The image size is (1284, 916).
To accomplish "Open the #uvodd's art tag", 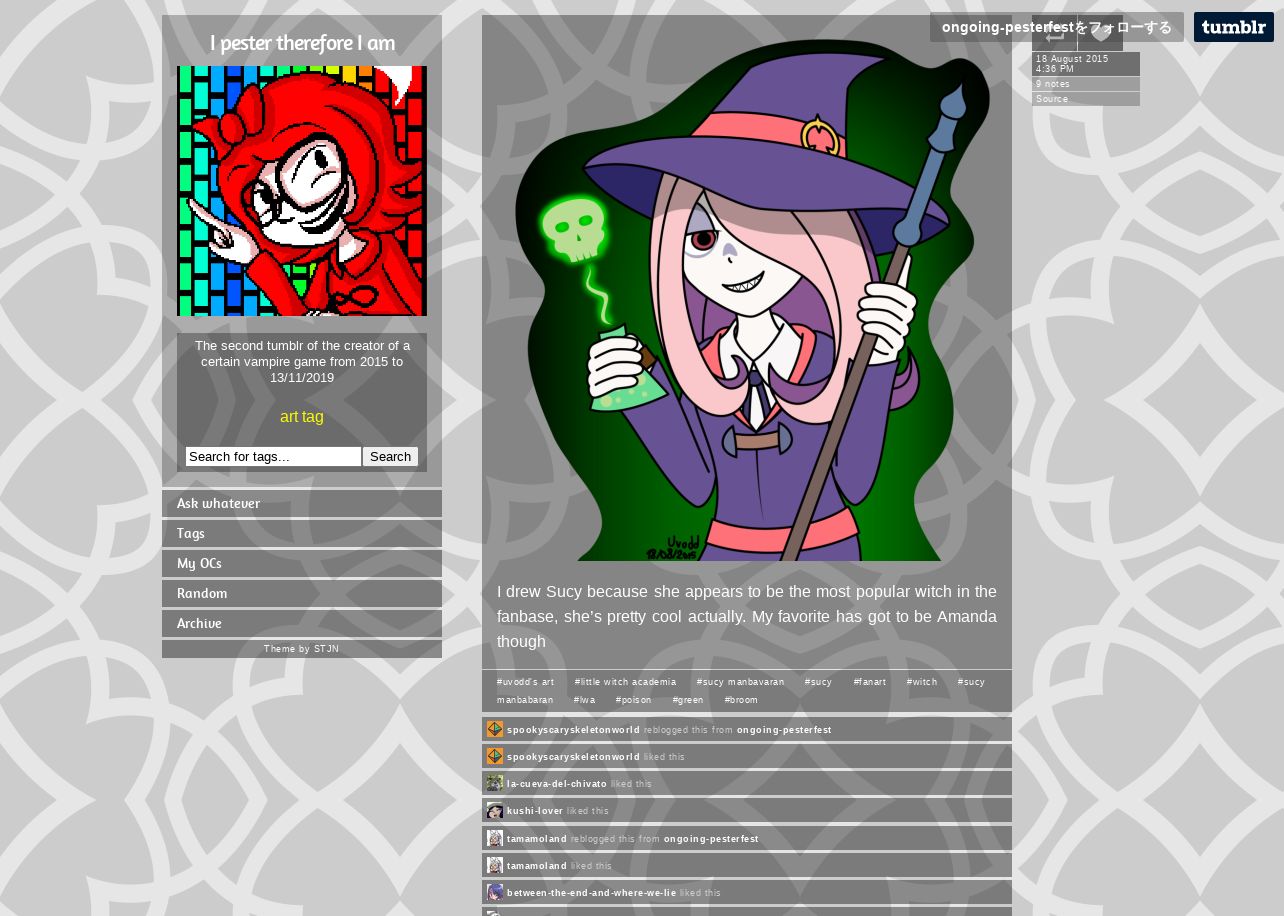I will pos(525,682).
